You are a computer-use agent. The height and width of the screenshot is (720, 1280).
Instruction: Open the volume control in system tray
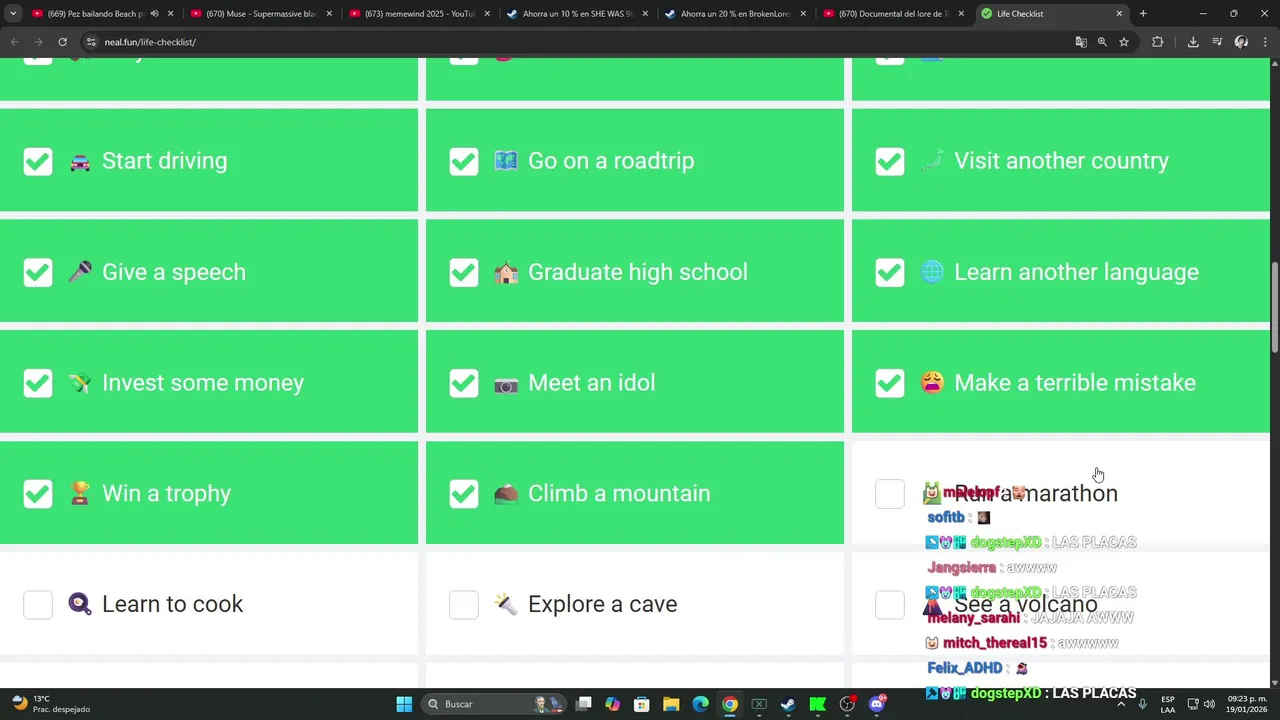1209,704
